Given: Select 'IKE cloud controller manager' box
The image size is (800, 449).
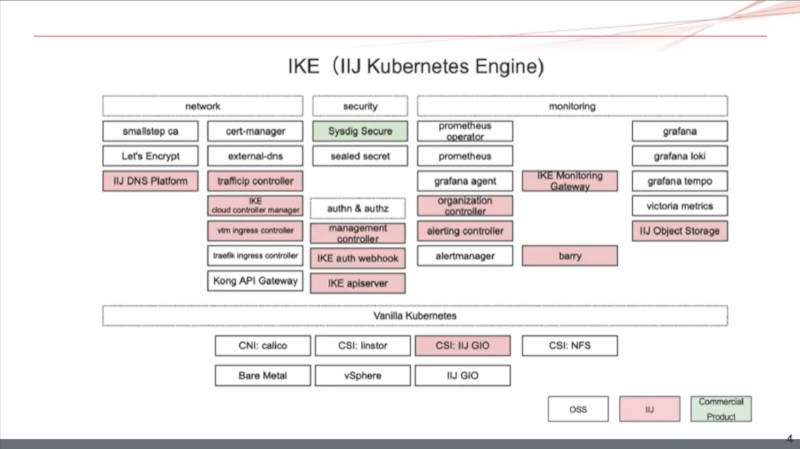Looking at the screenshot, I should click(255, 206).
